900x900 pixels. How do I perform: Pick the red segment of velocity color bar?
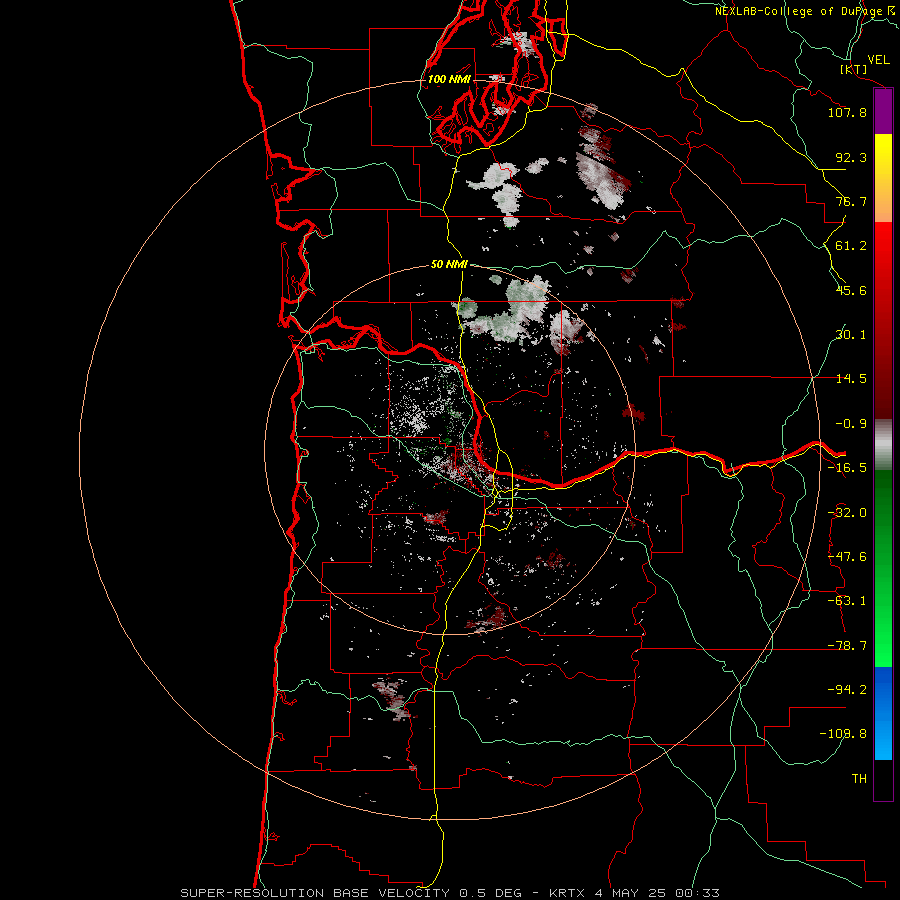point(883,320)
